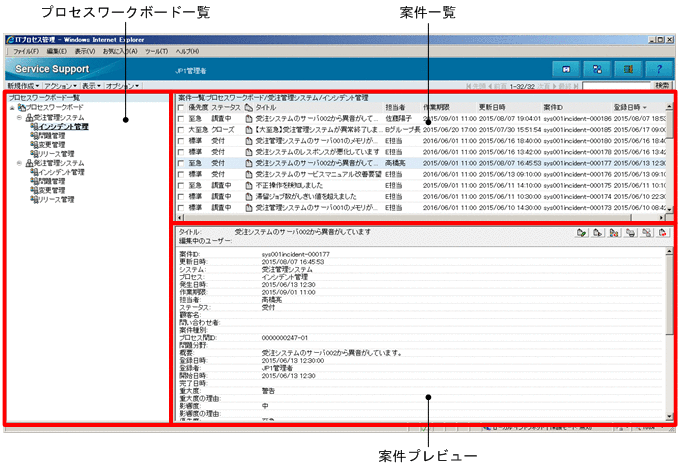
Task: Check the box for row sys001incident-000180
Action: tap(181, 141)
